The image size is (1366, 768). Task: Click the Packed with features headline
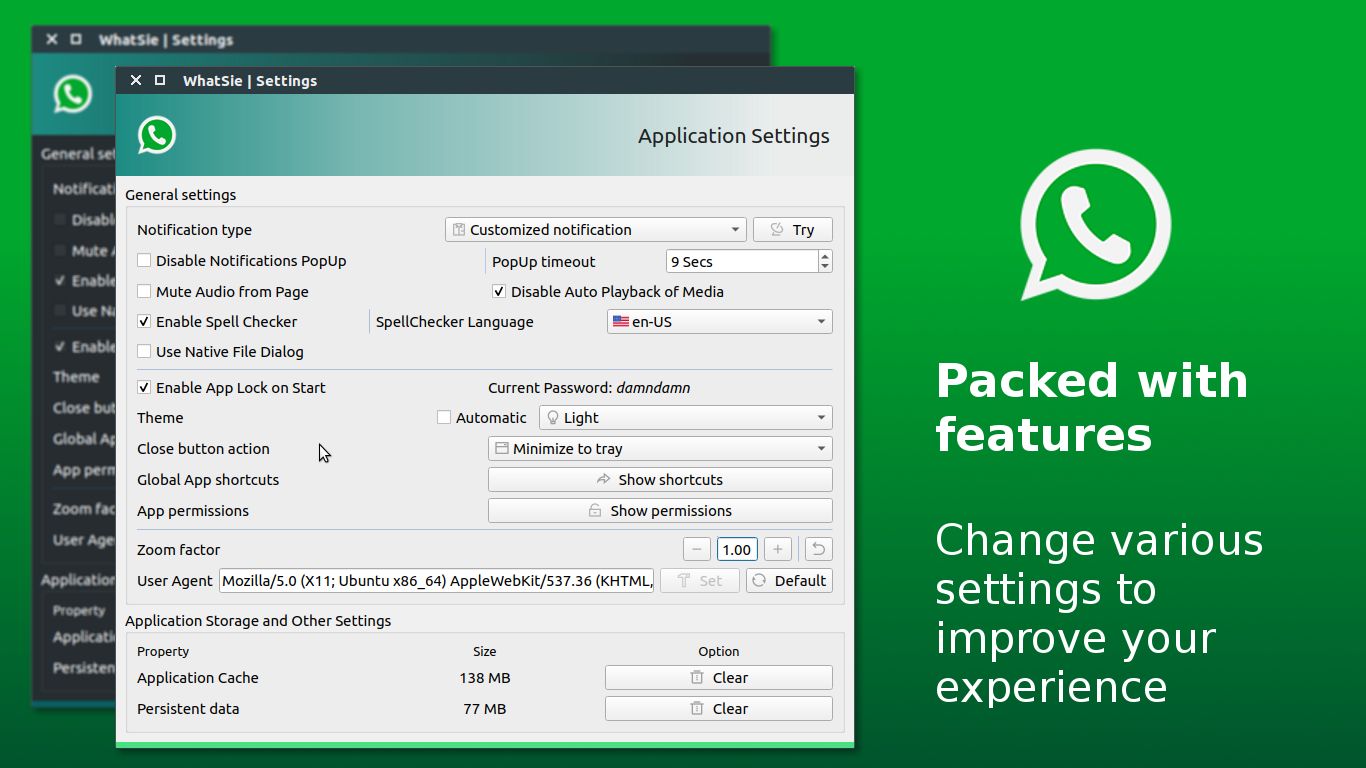(1092, 407)
